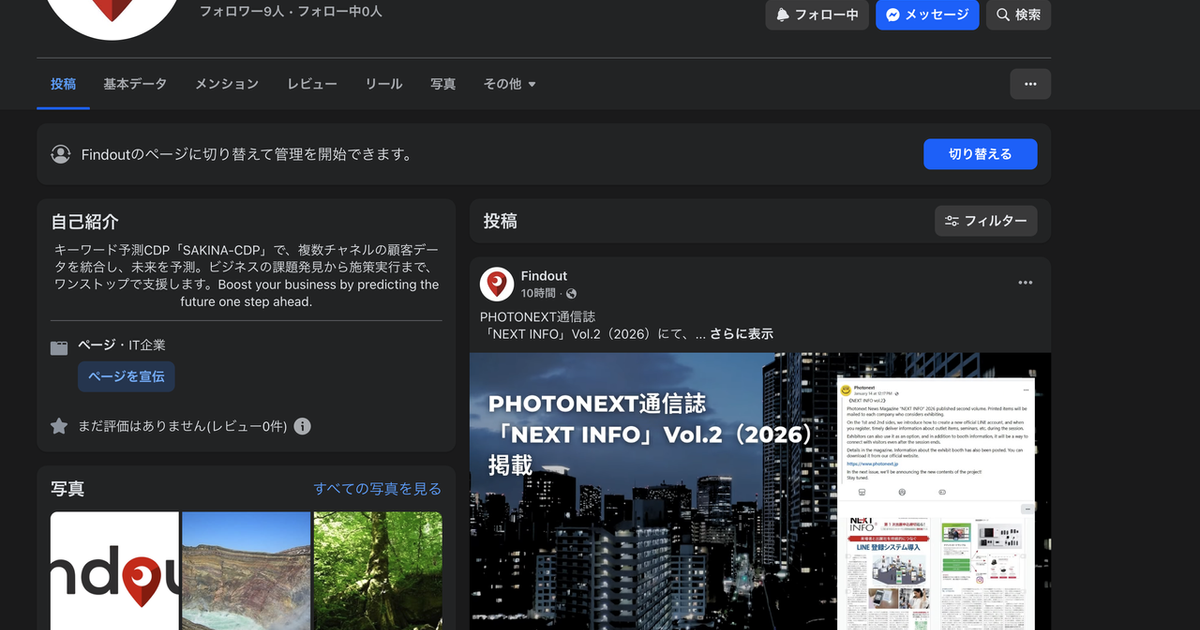Open the green forest photo thumbnail

click(x=378, y=571)
